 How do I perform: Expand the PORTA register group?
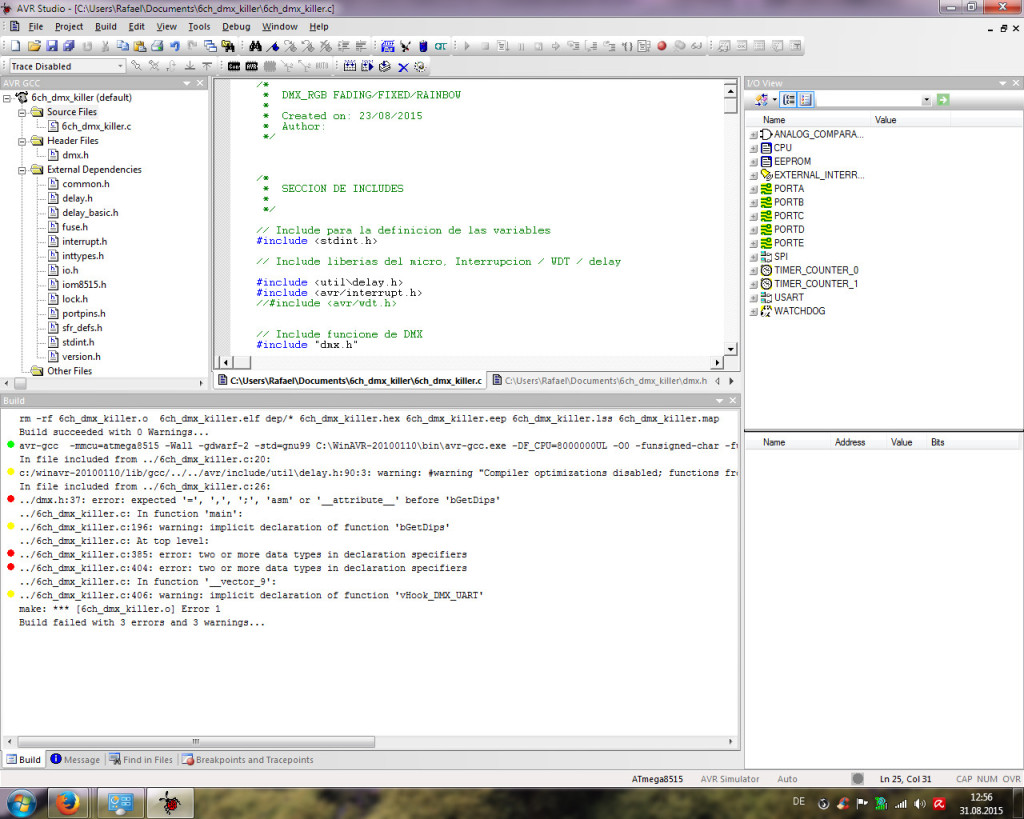click(x=753, y=189)
